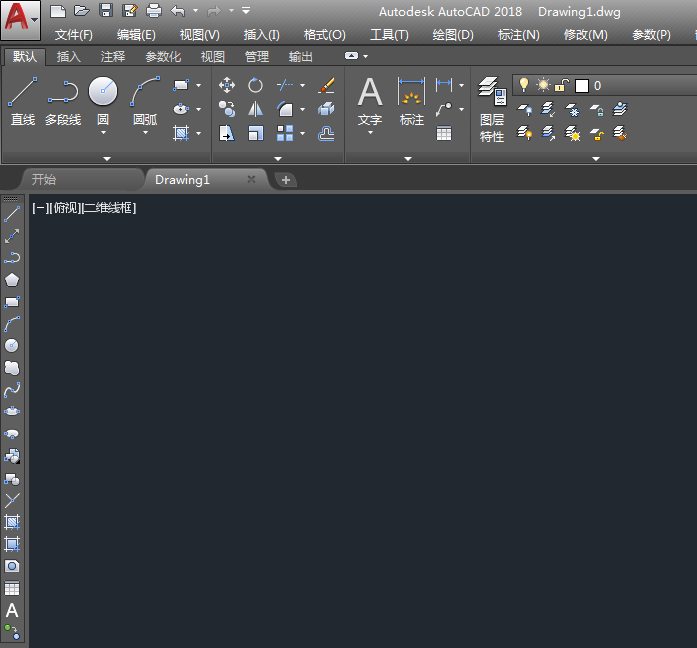Expand the Circle (圆) tool dropdown
697x648 pixels.
click(103, 133)
